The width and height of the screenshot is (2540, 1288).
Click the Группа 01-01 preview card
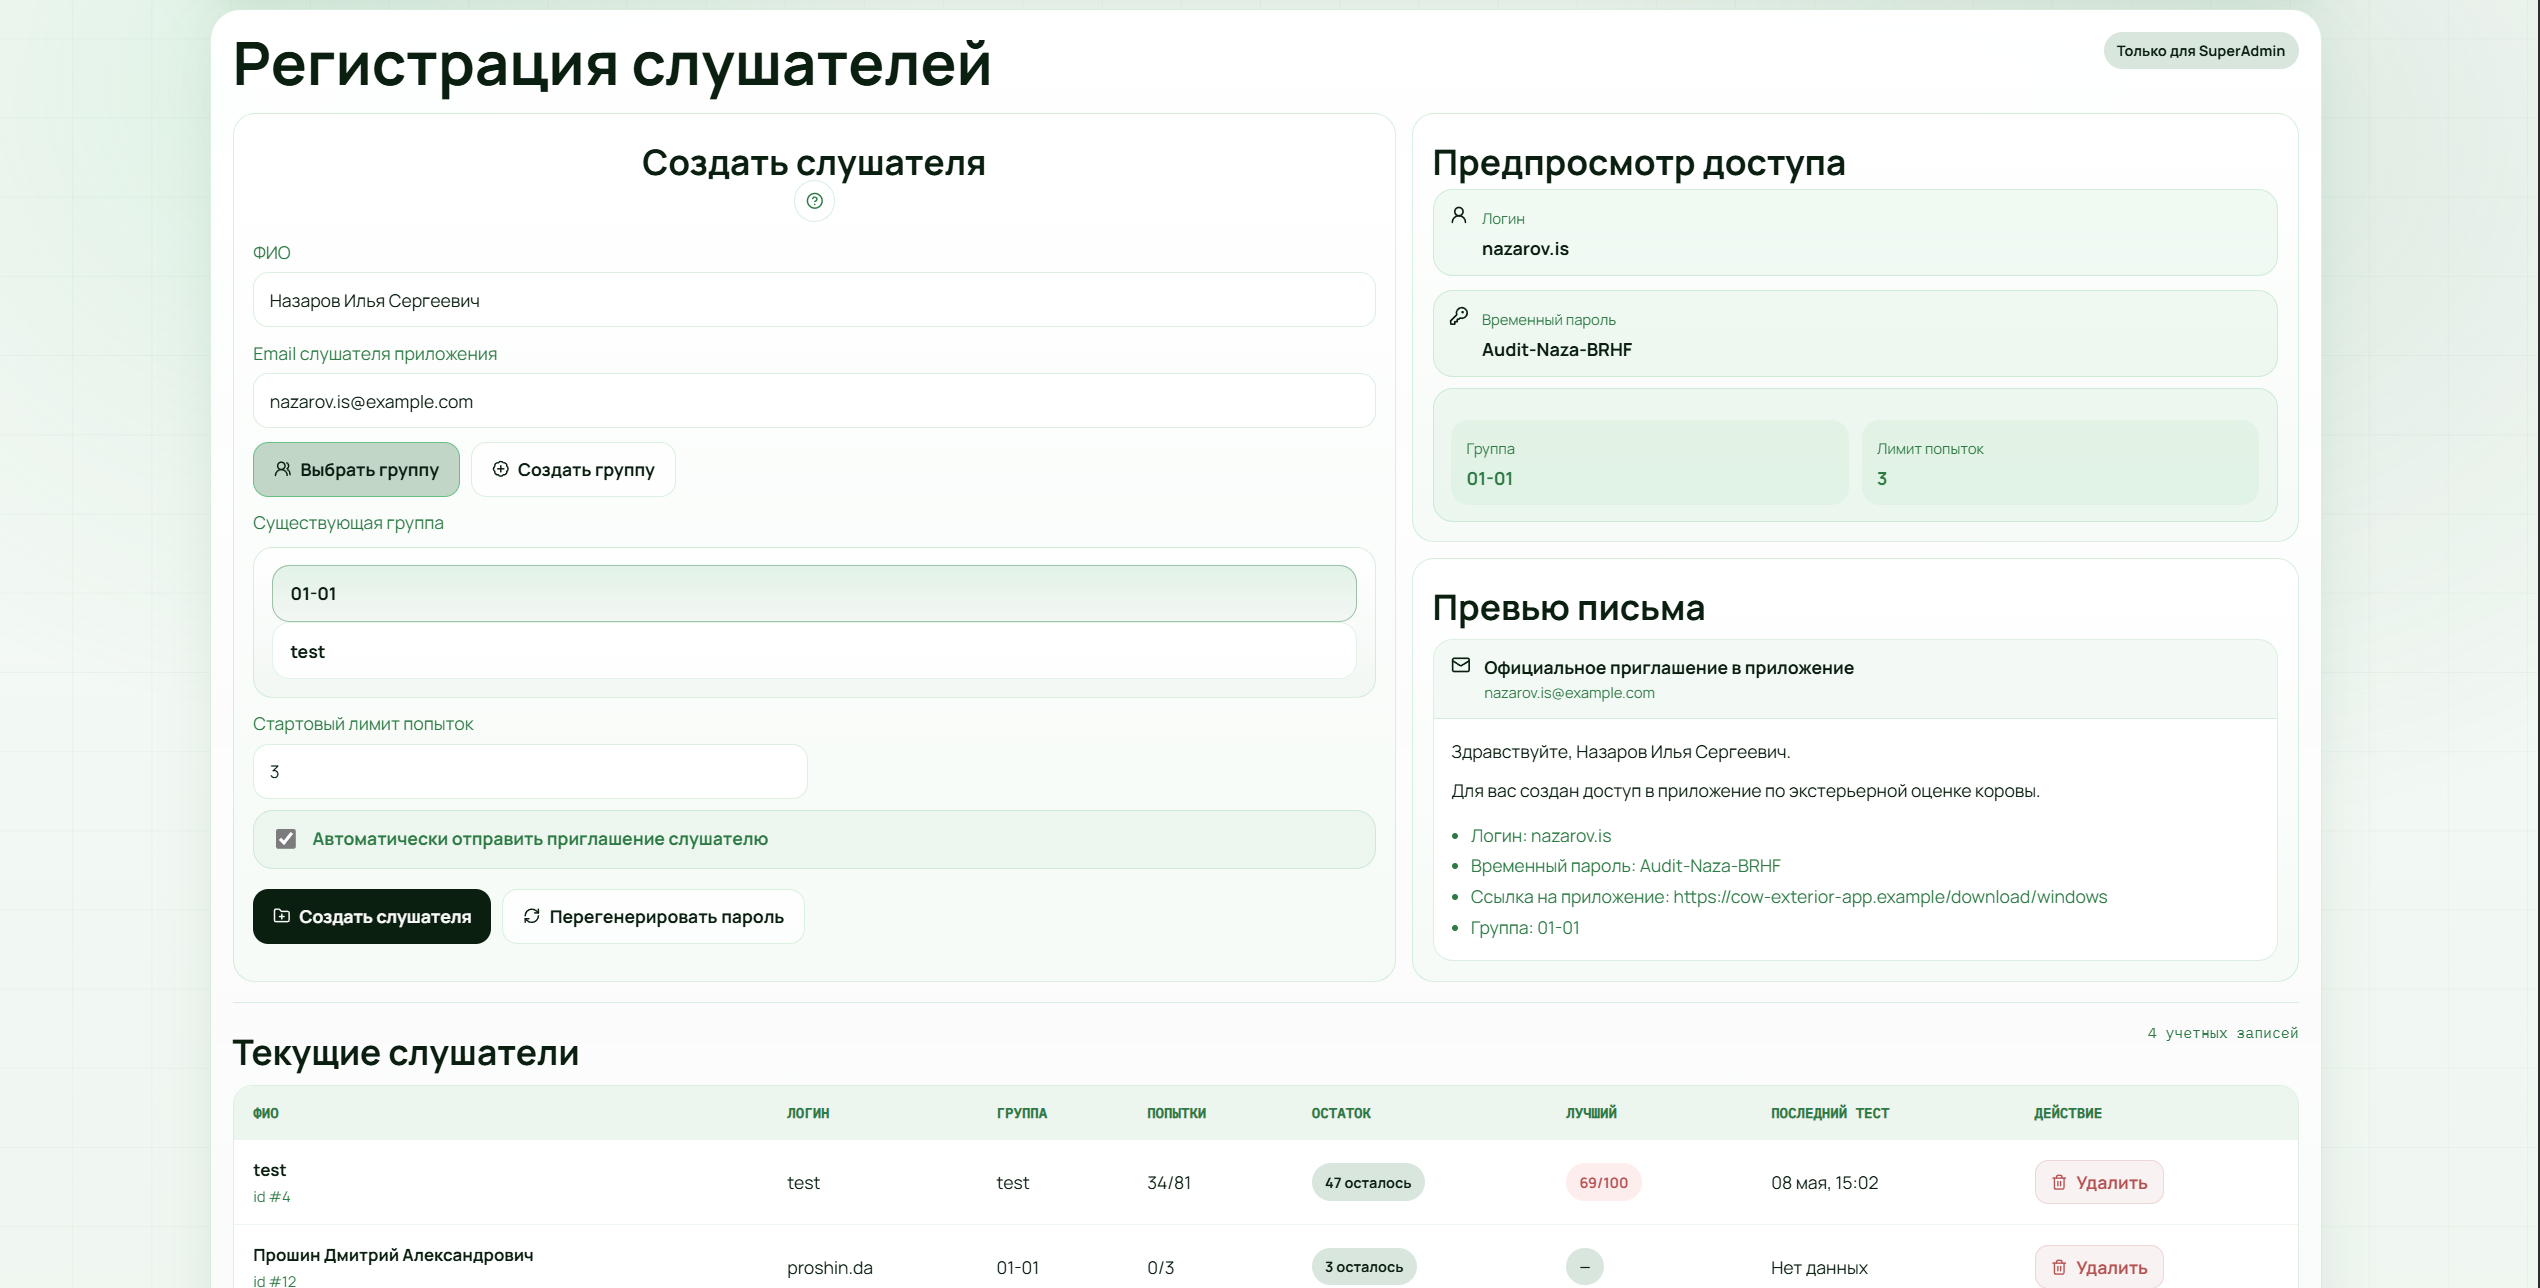1649,463
